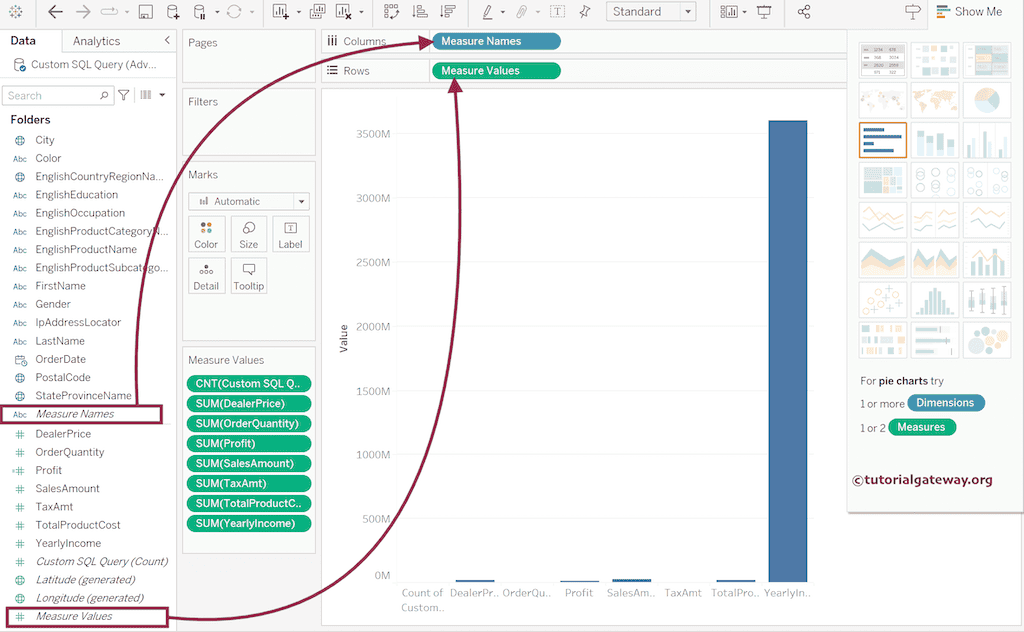Image resolution: width=1024 pixels, height=632 pixels.
Task: Open the Color shelf in Marks card
Action: pyautogui.click(x=206, y=234)
